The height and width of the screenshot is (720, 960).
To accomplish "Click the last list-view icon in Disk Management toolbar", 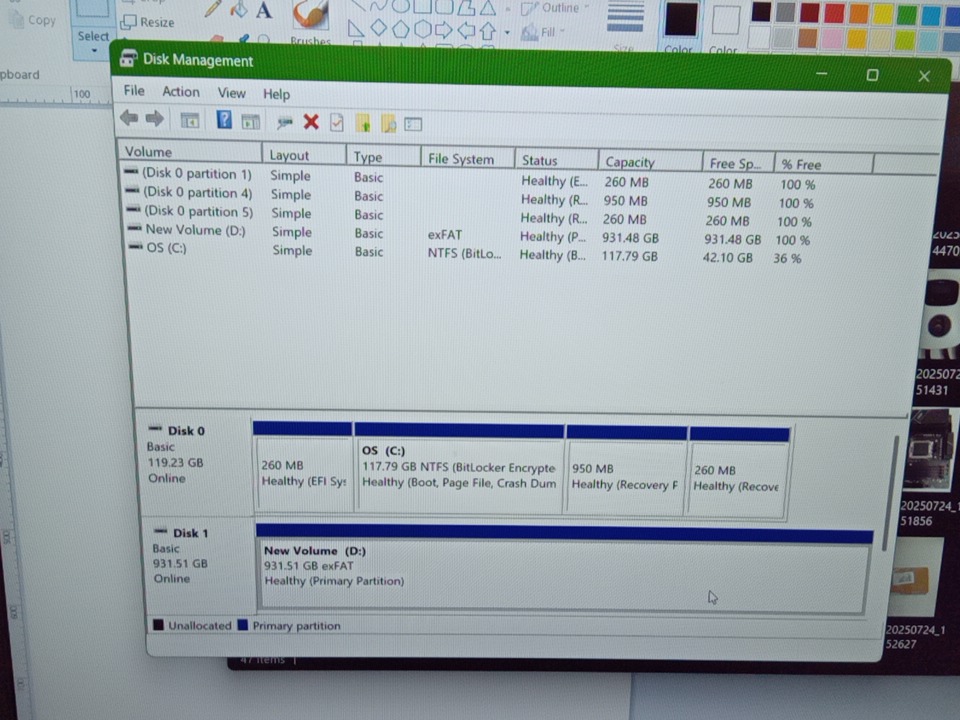I will 413,124.
